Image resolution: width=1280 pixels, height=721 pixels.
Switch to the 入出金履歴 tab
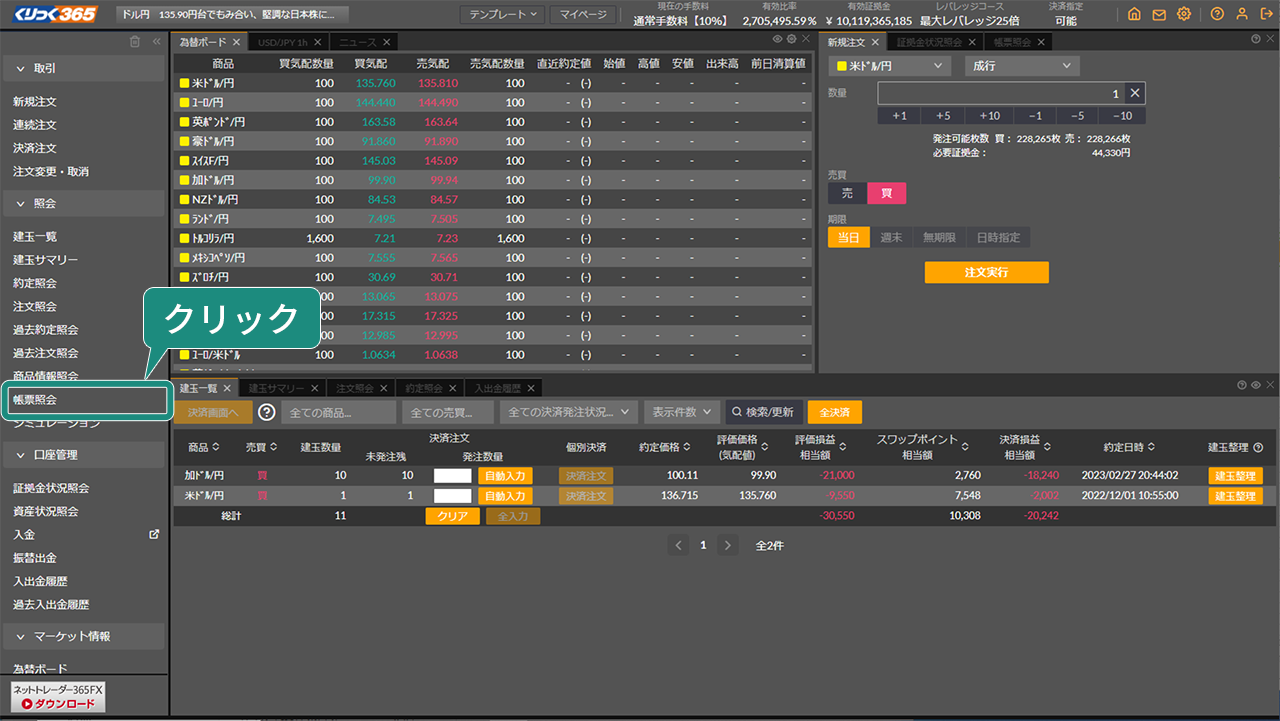pos(503,388)
